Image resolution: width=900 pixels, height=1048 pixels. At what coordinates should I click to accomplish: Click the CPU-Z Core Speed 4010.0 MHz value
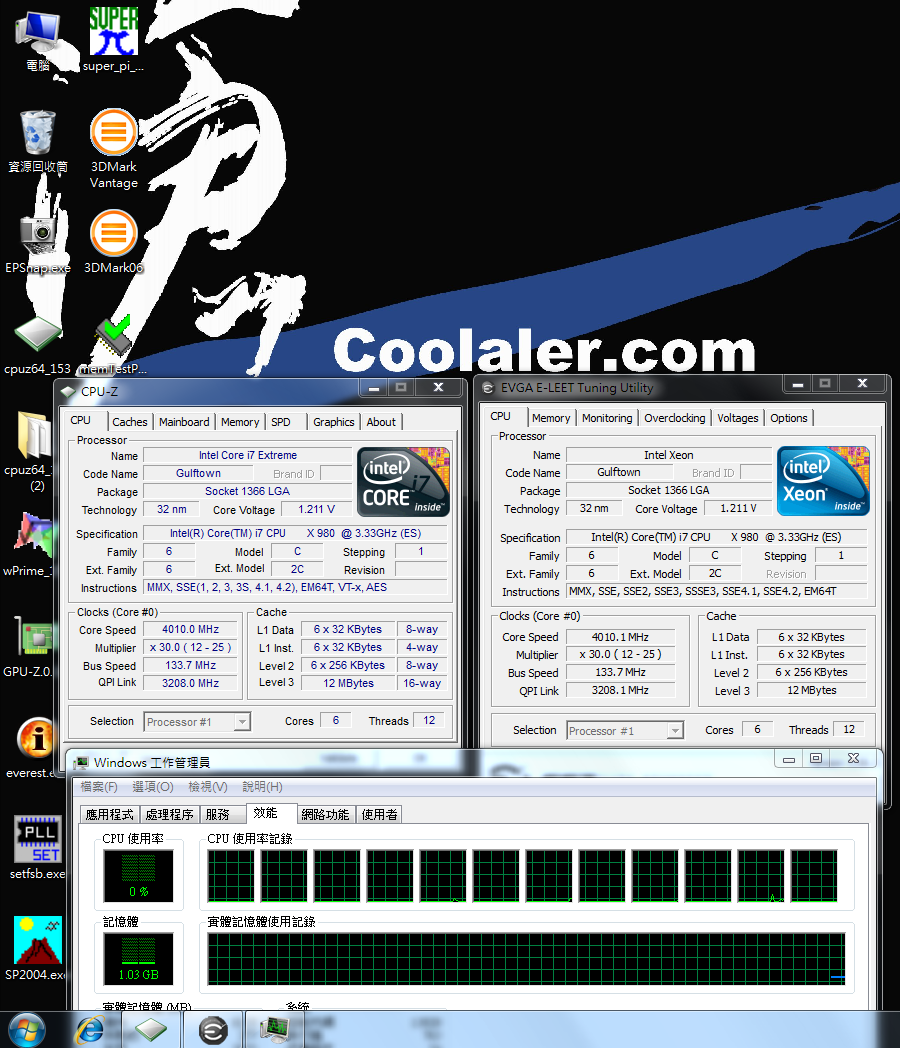(x=190, y=630)
